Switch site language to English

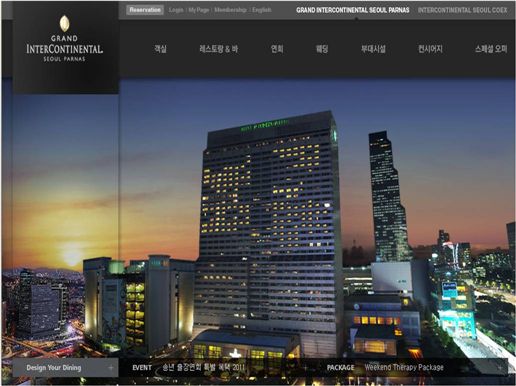[262, 10]
